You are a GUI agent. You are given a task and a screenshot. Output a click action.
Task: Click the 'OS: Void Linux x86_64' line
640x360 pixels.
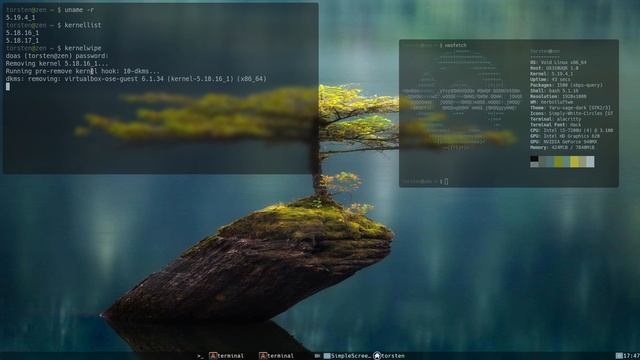[558, 62]
